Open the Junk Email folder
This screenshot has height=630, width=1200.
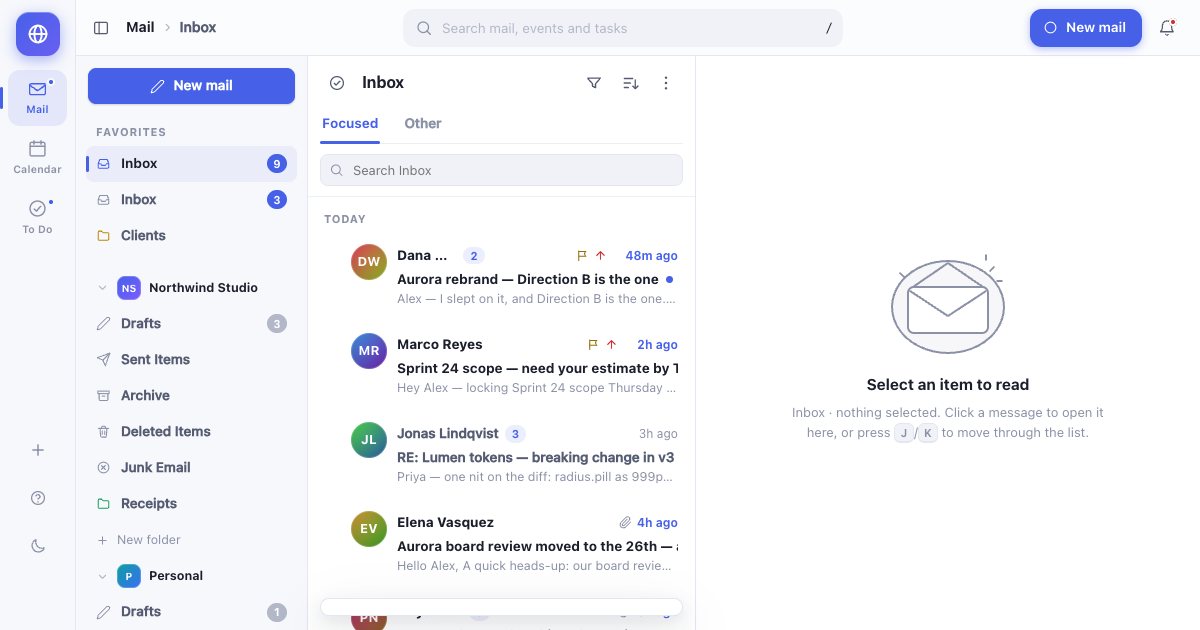pyautogui.click(x=191, y=468)
